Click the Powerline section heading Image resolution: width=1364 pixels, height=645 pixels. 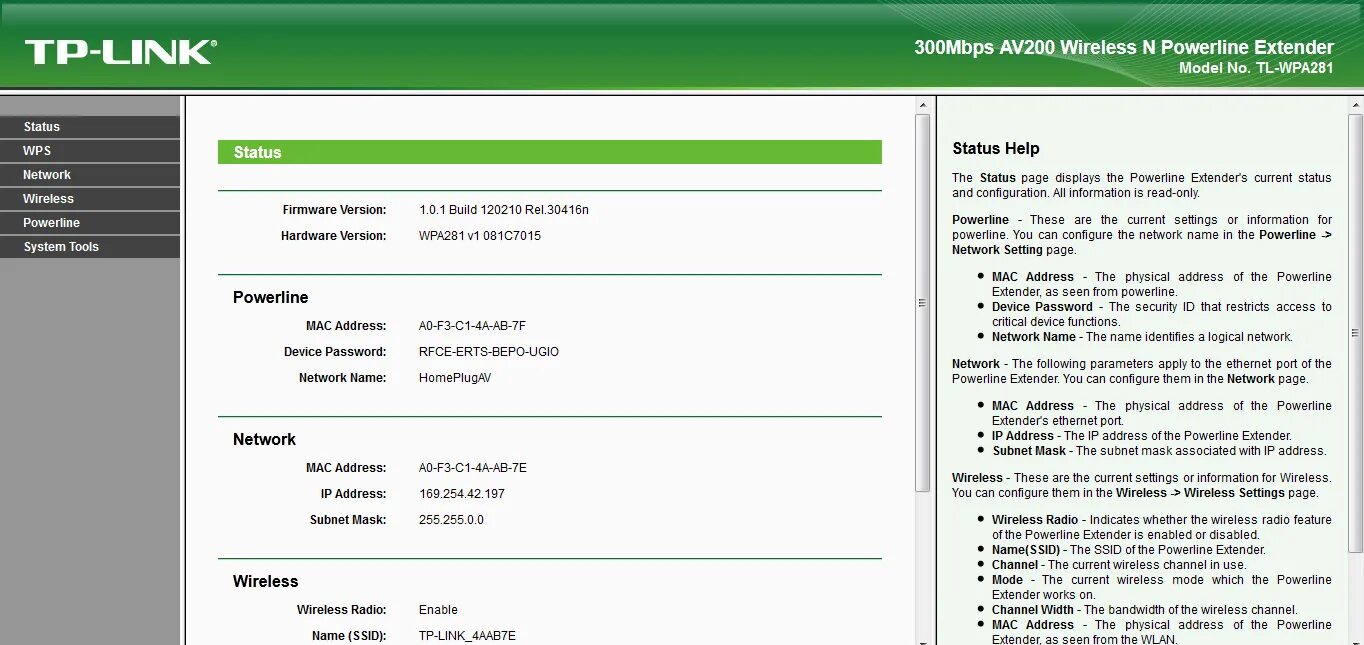[270, 298]
